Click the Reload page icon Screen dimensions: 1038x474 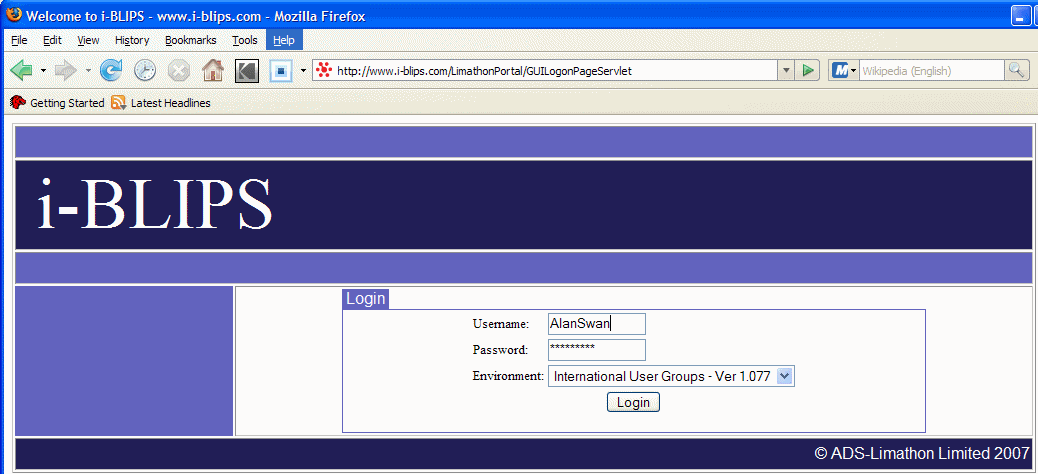[x=111, y=71]
